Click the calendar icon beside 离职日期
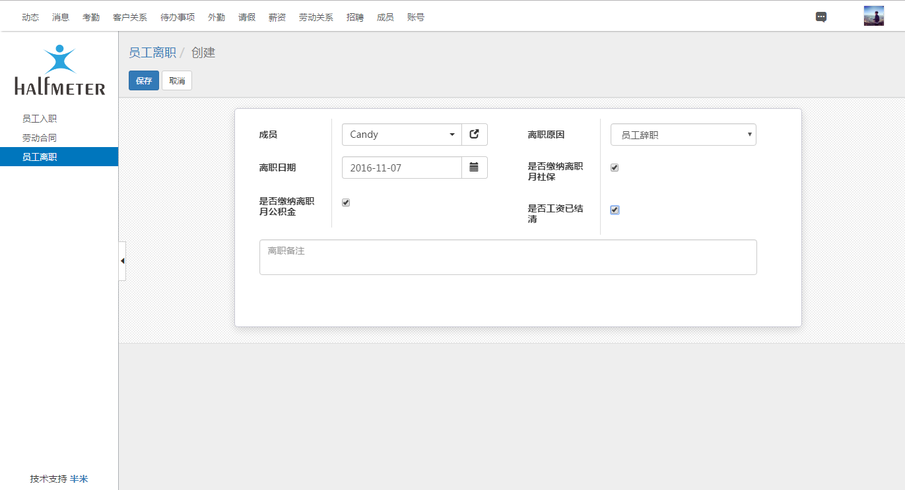Viewport: 905px width, 490px height. 474,167
